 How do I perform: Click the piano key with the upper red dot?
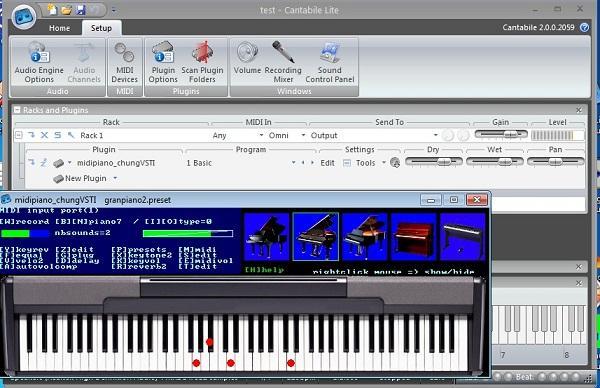pos(209,333)
